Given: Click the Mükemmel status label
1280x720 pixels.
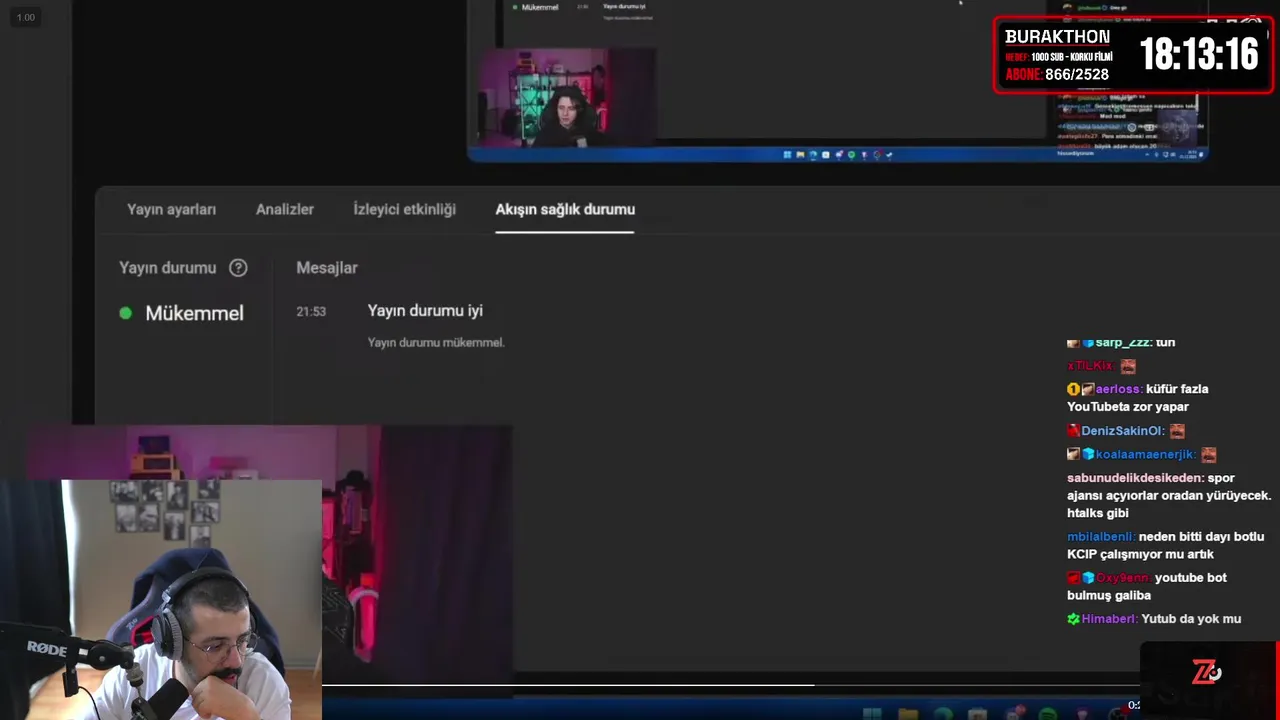Looking at the screenshot, I should pyautogui.click(x=194, y=313).
